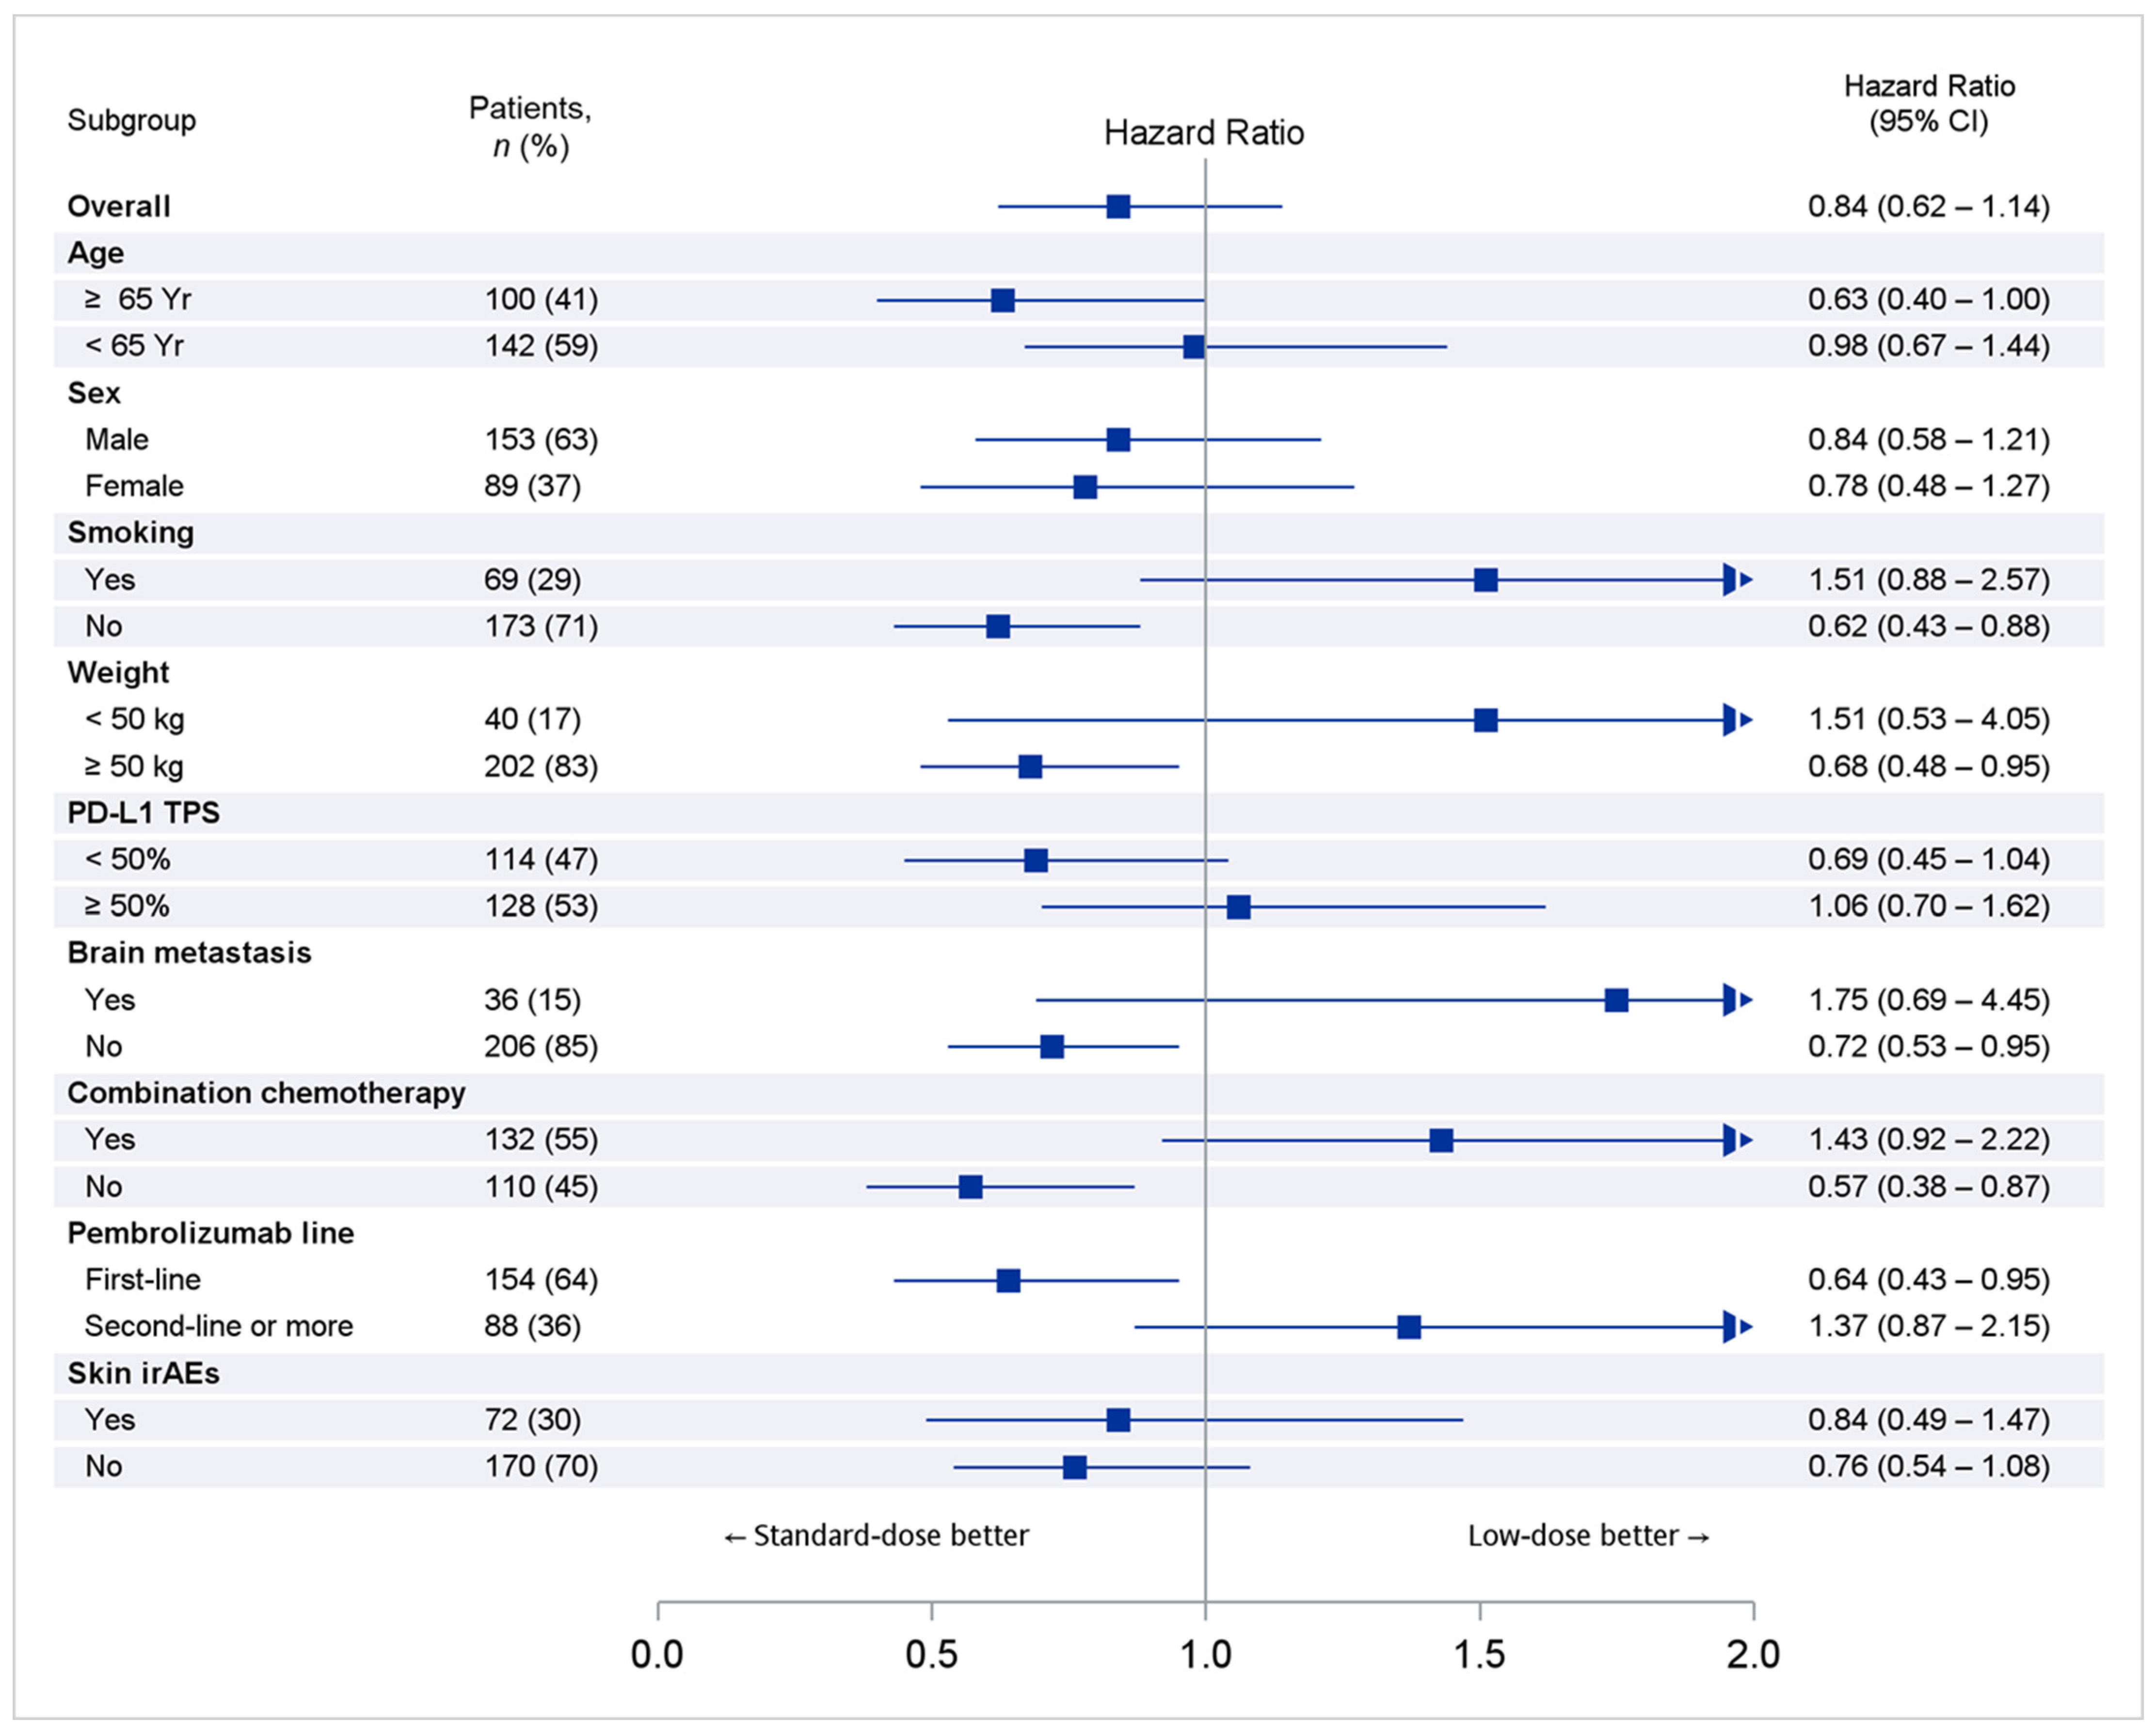Click the 206 (85) patient count

[541, 1046]
